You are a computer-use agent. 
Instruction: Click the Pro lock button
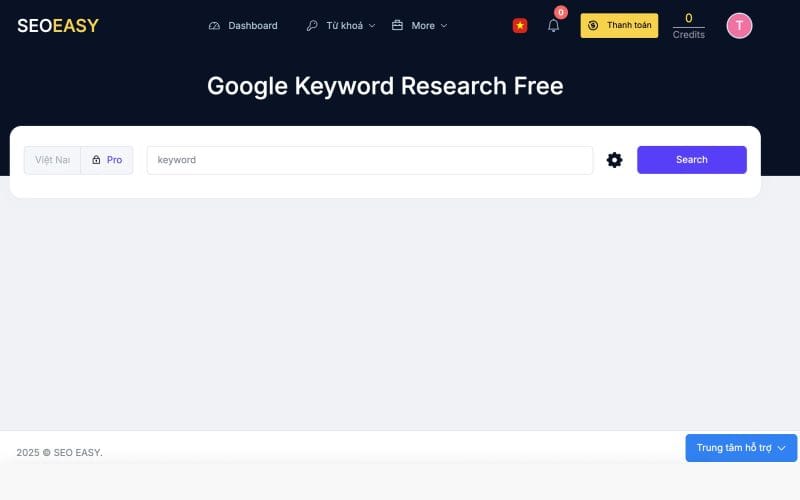click(107, 160)
